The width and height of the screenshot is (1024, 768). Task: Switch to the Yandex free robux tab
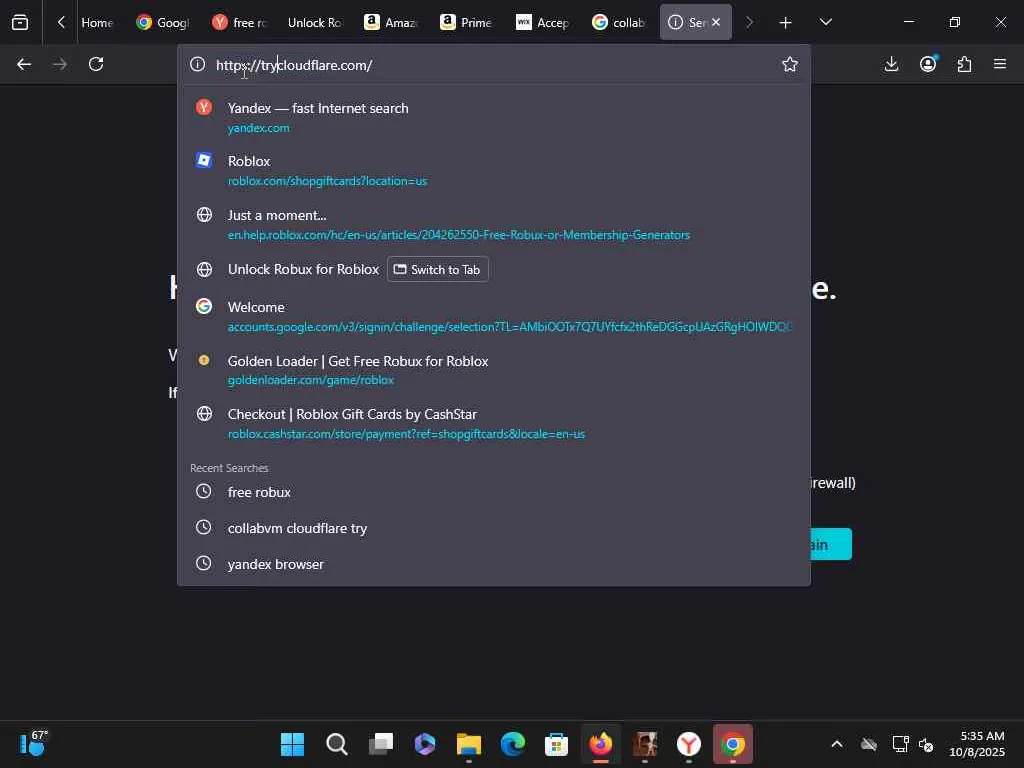(239, 22)
